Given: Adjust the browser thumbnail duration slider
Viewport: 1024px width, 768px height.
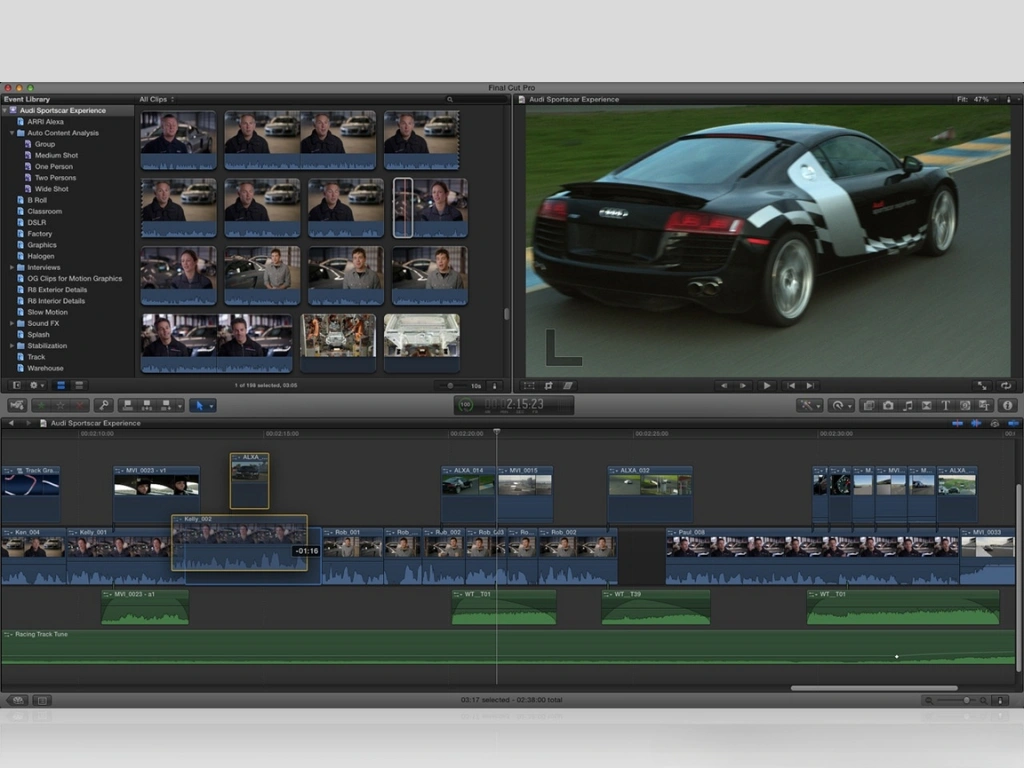Looking at the screenshot, I should [450, 386].
